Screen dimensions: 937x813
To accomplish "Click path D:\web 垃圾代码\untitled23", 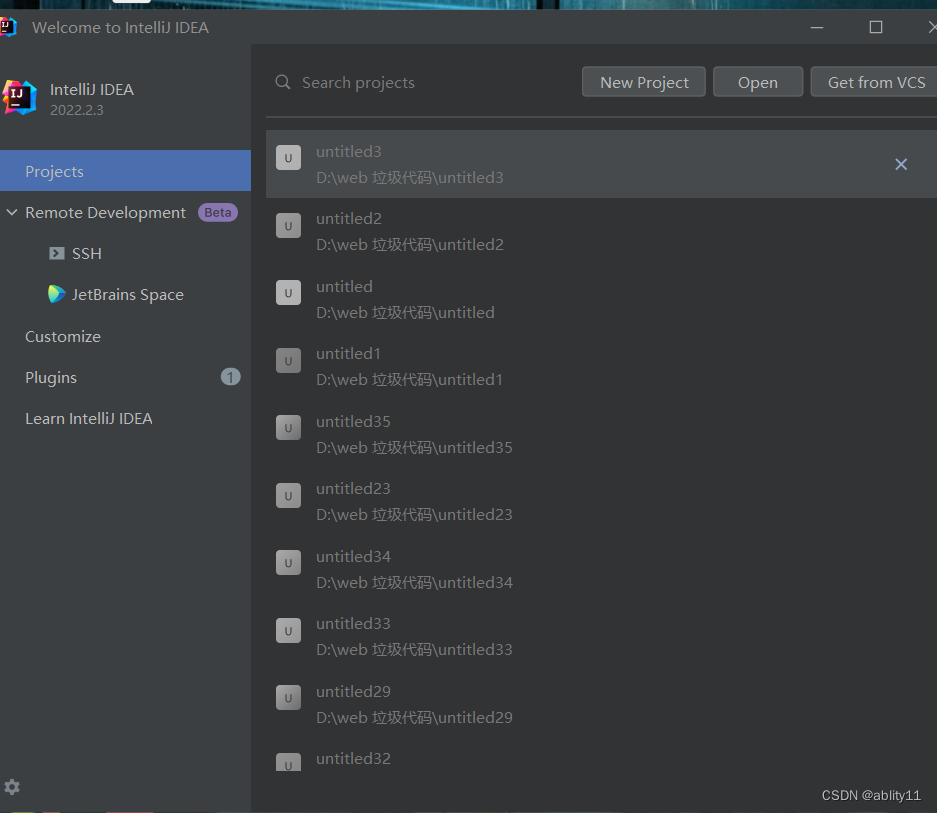I will [414, 515].
